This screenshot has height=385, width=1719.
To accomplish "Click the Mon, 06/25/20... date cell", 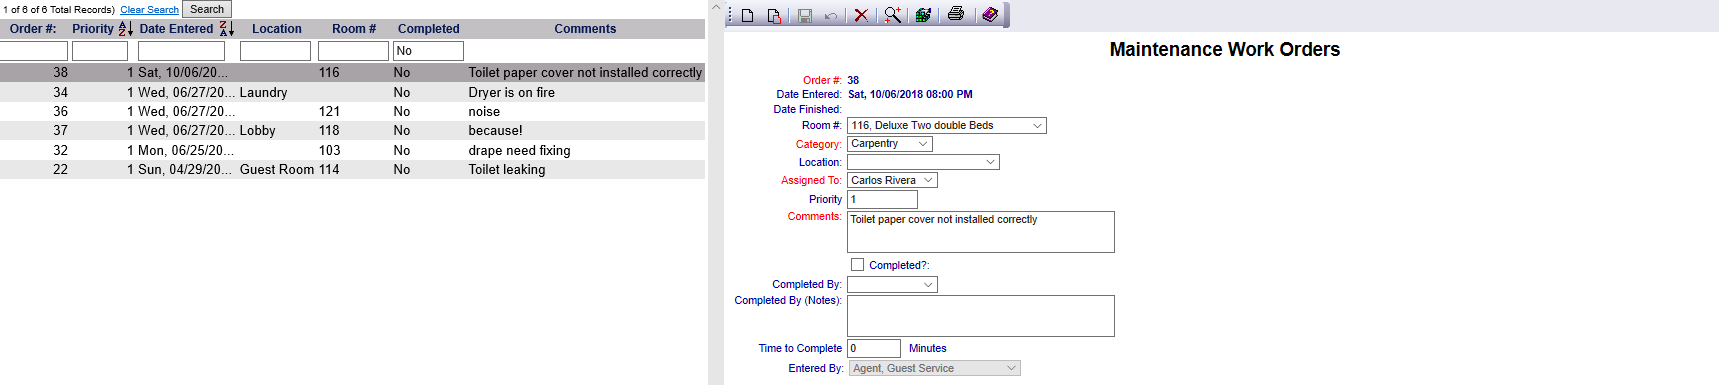I will 187,150.
